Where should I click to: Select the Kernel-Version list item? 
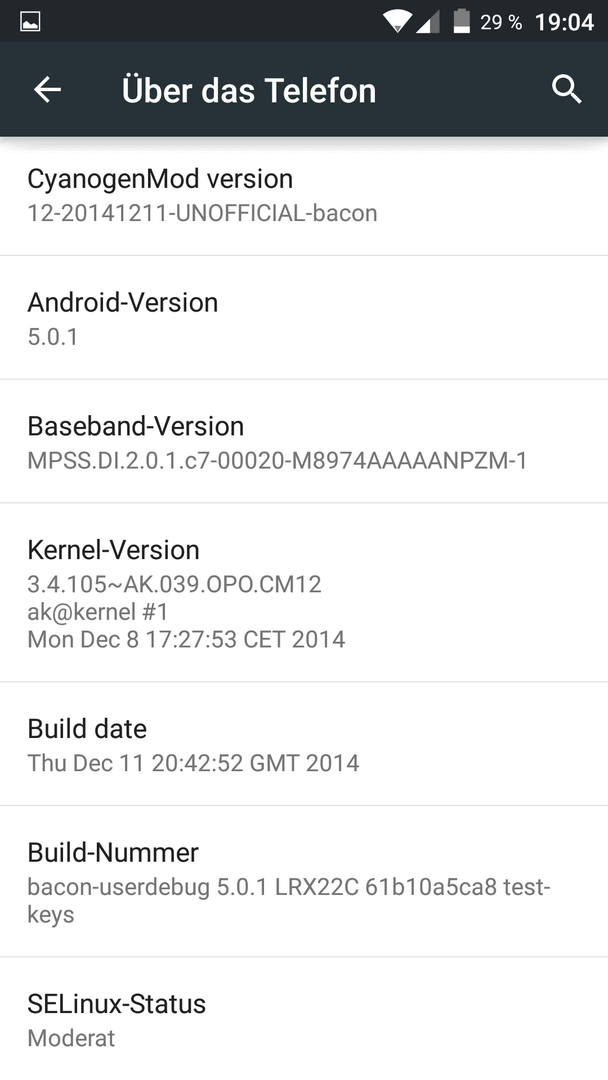304,593
